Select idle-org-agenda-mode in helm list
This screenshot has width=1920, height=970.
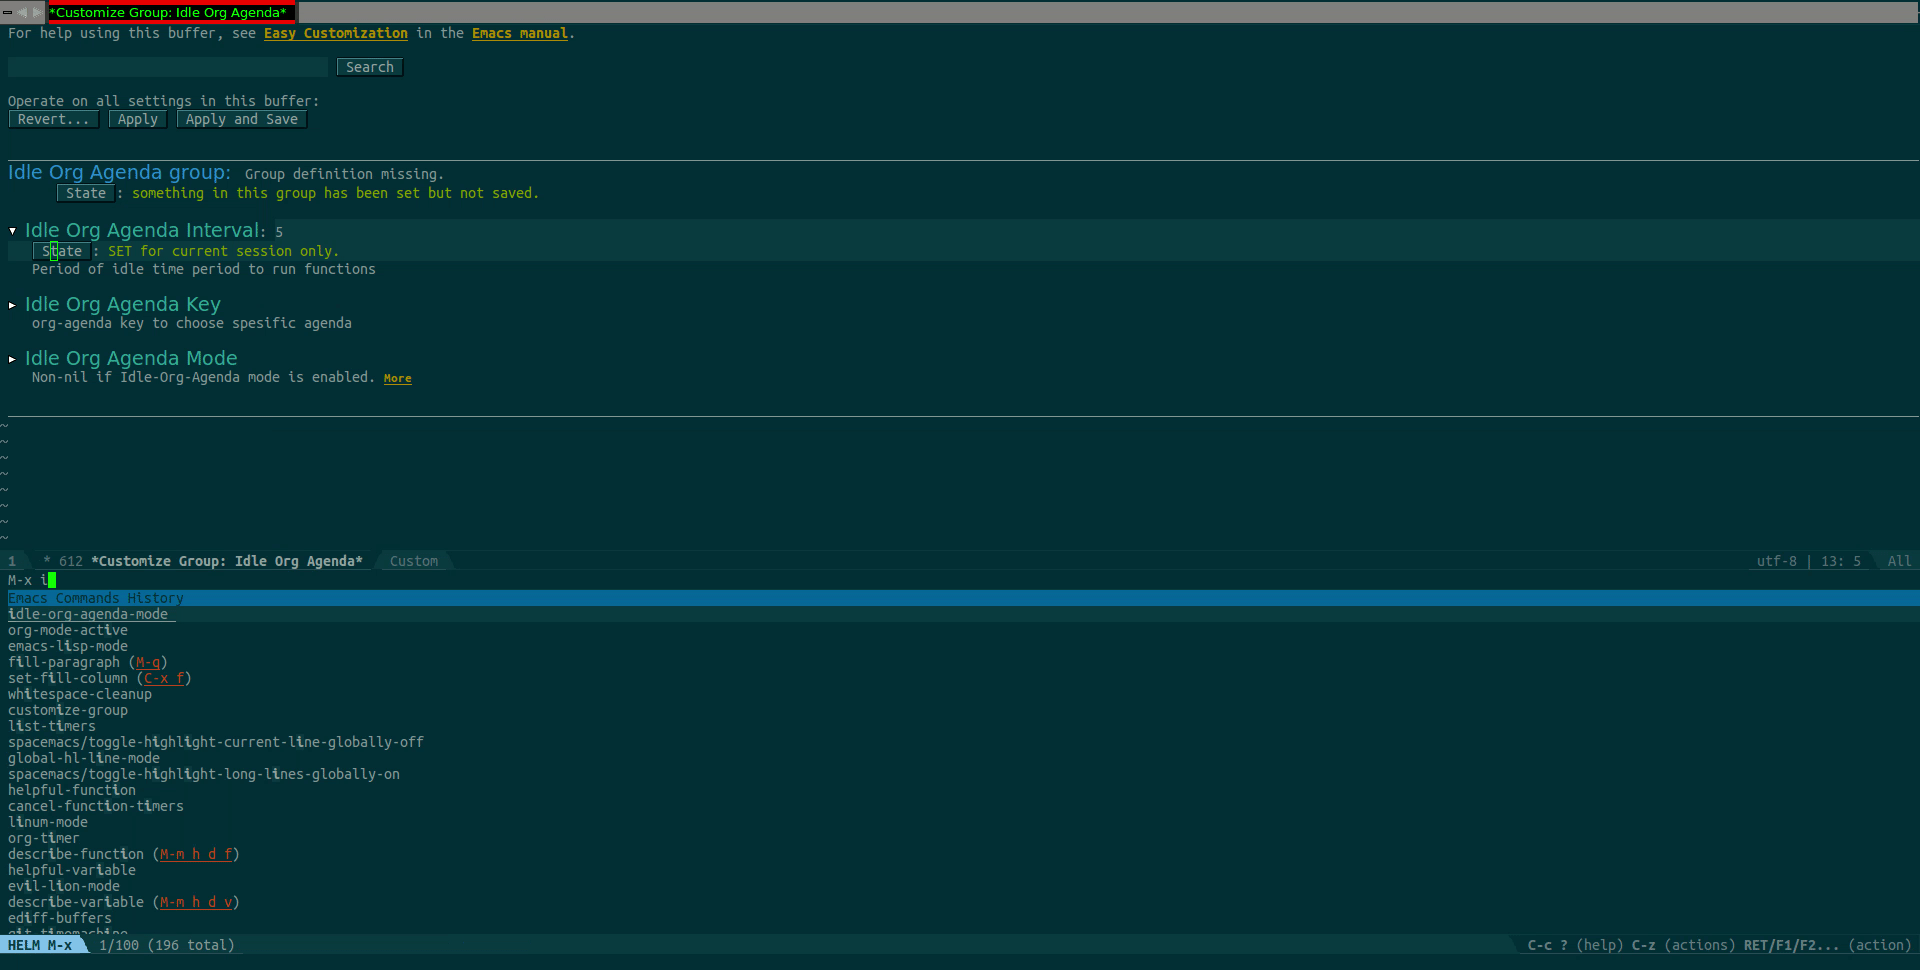[88, 614]
